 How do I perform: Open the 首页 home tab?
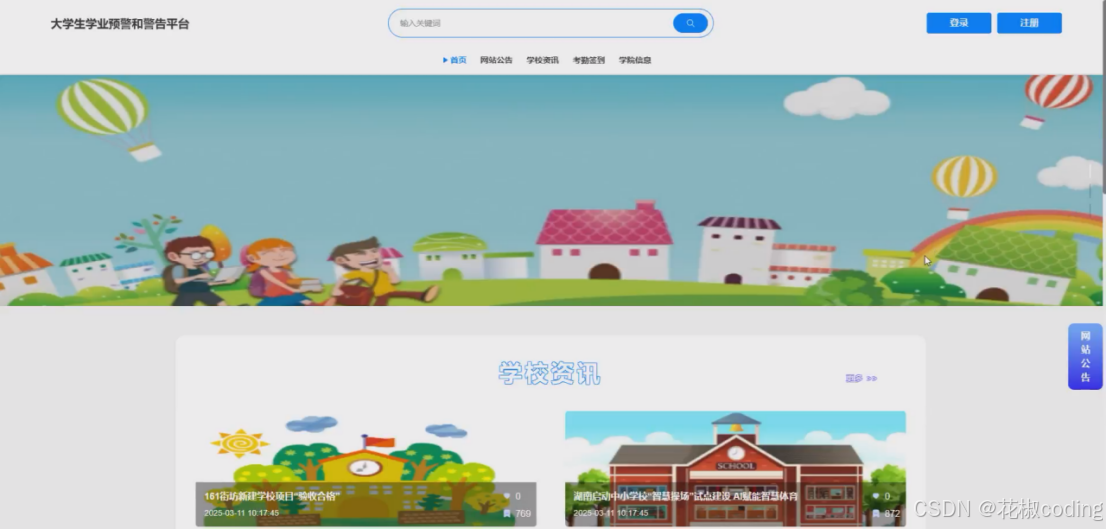(455, 60)
